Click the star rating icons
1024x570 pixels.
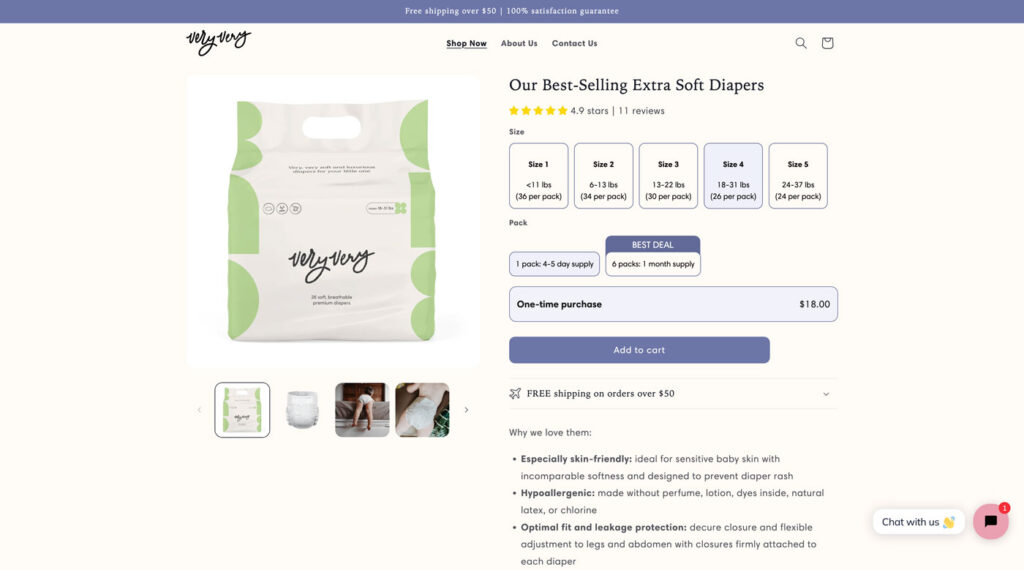(x=538, y=111)
